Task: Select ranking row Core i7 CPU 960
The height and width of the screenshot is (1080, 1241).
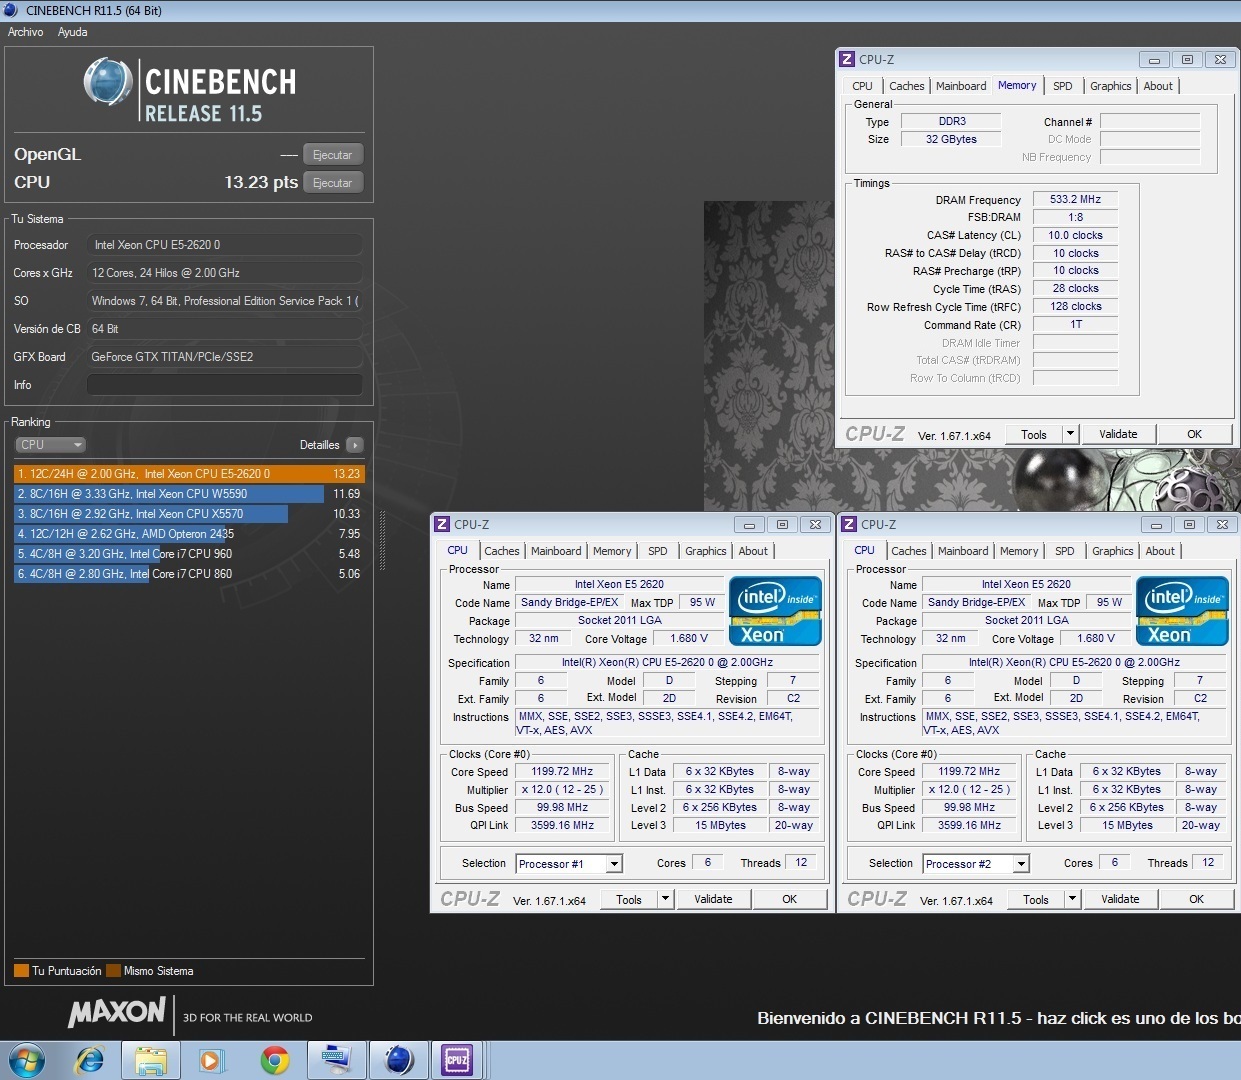Action: [189, 554]
